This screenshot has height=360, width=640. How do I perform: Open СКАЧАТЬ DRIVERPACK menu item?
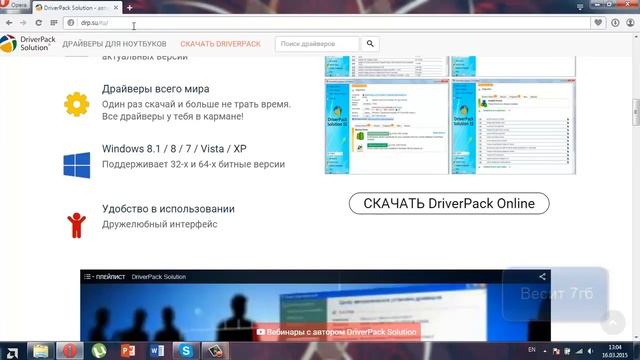point(220,44)
